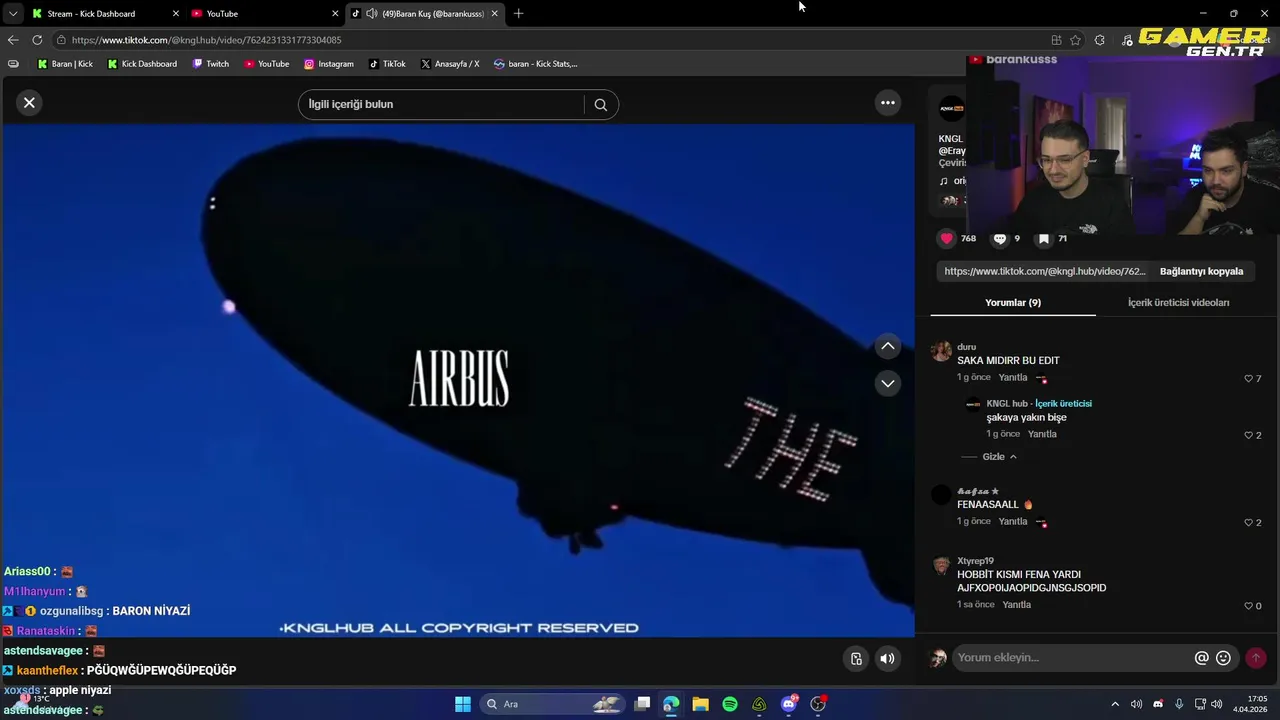Open duru's profile avatar
Image resolution: width=1280 pixels, height=720 pixels.
[941, 351]
